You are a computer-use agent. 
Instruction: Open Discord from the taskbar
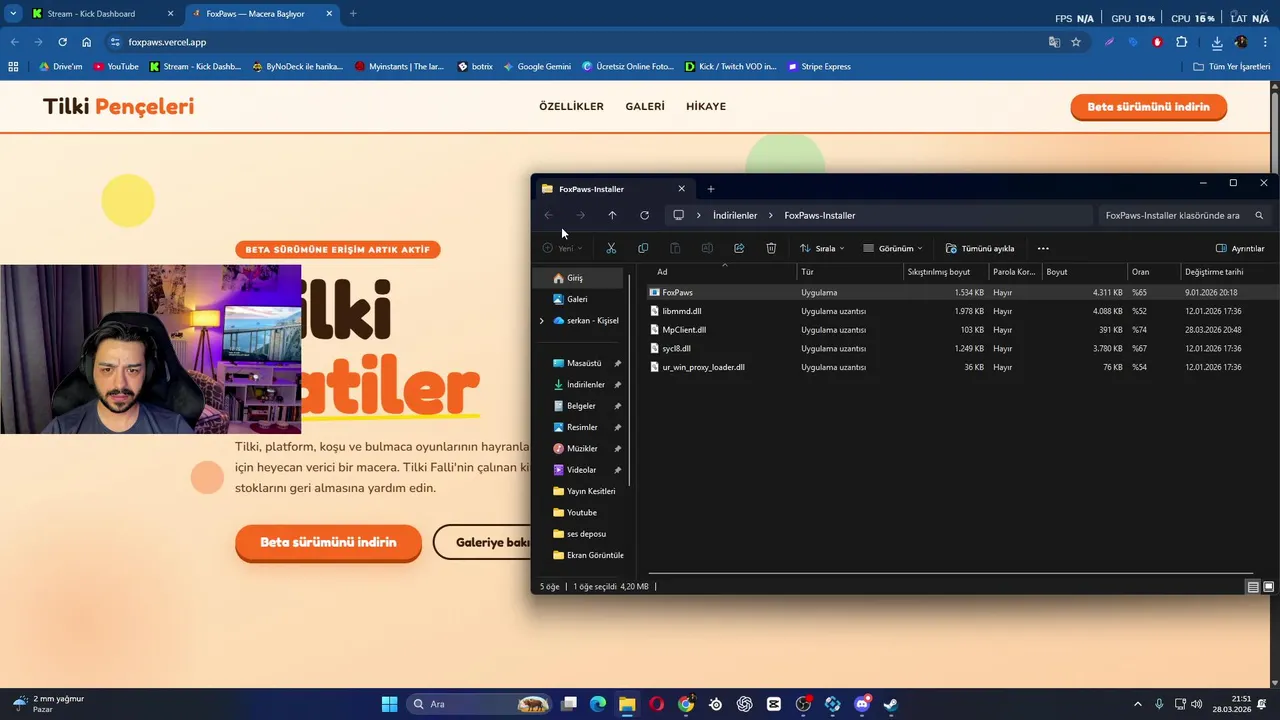pos(862,704)
